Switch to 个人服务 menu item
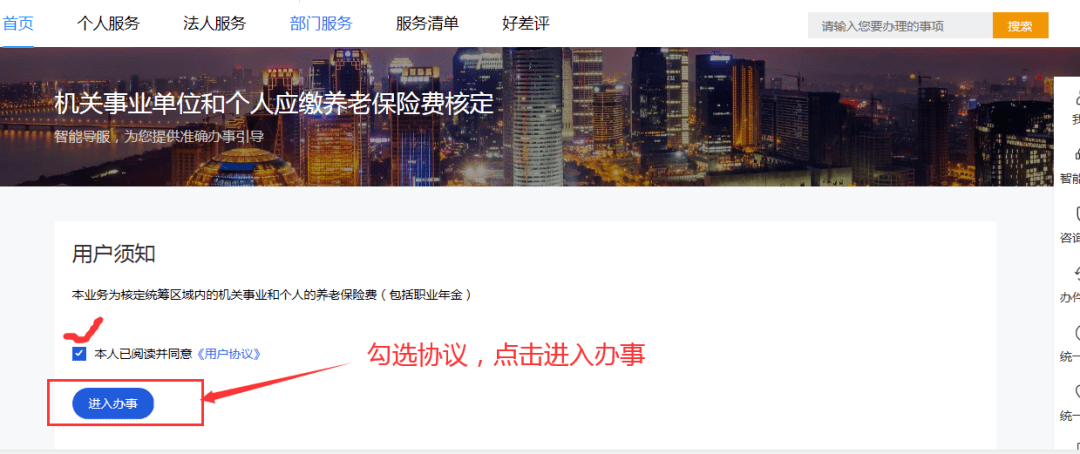1080x454 pixels. click(x=108, y=23)
